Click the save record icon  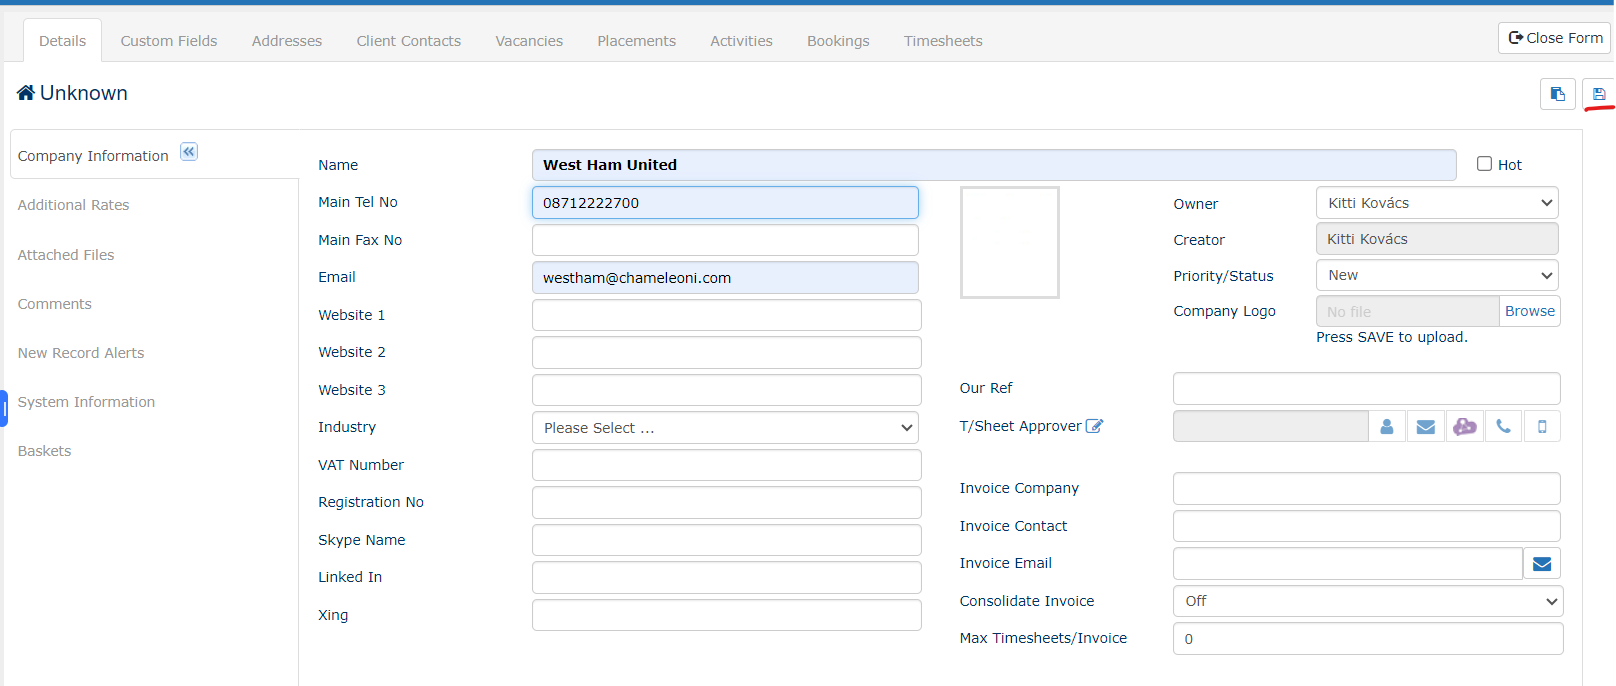click(1598, 94)
